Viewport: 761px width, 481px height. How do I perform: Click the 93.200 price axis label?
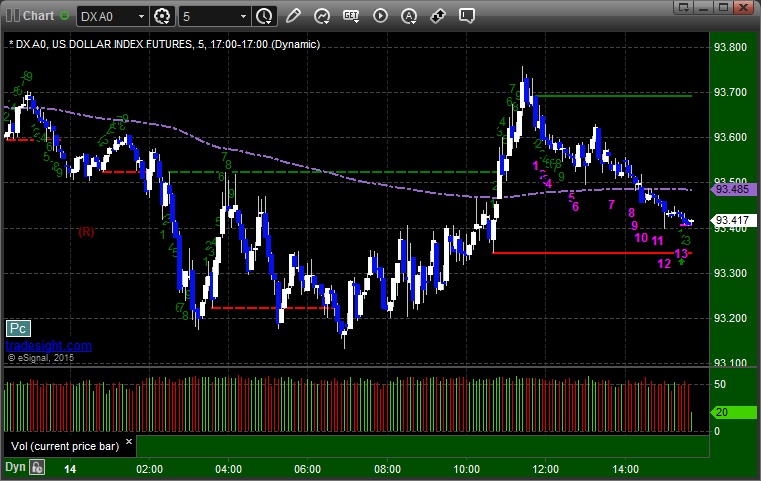coord(730,318)
